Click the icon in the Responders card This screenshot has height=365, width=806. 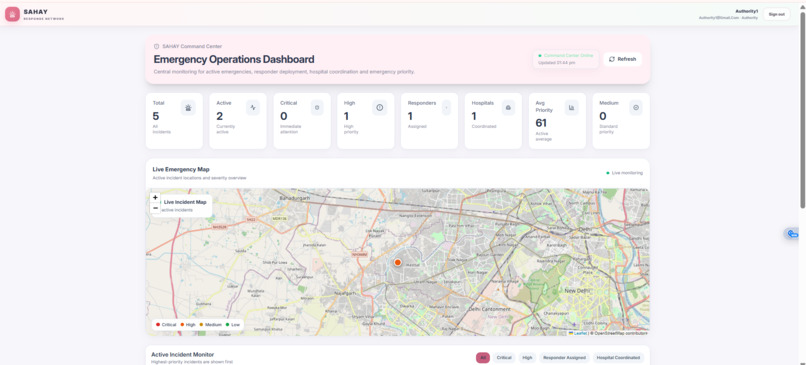tap(446, 107)
